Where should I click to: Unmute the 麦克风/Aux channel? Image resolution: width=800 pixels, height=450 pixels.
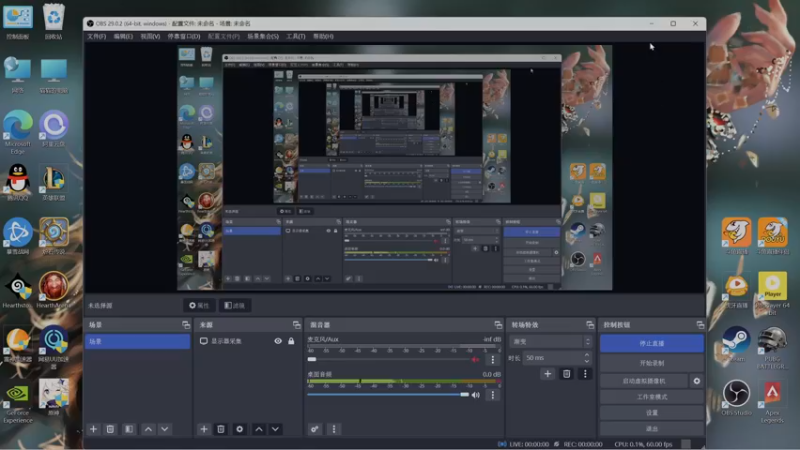point(476,359)
